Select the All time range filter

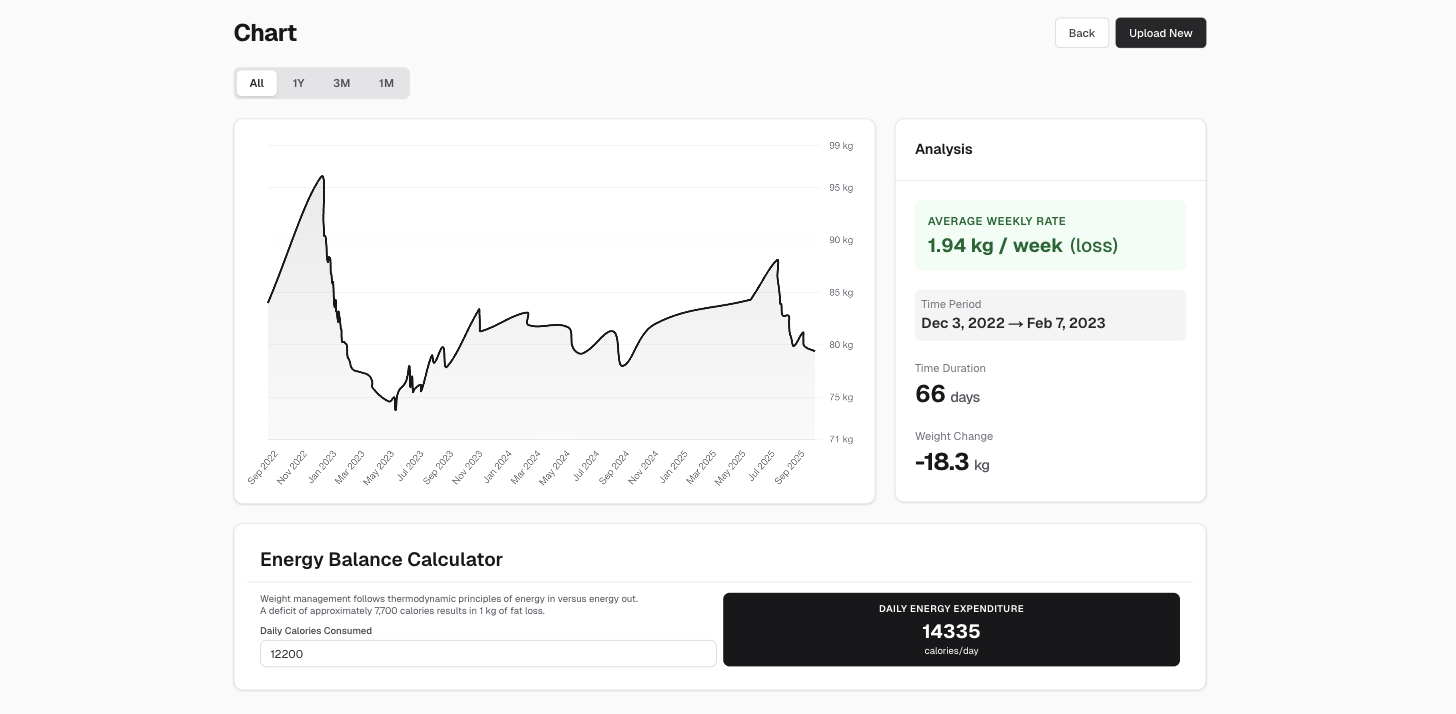click(x=256, y=83)
